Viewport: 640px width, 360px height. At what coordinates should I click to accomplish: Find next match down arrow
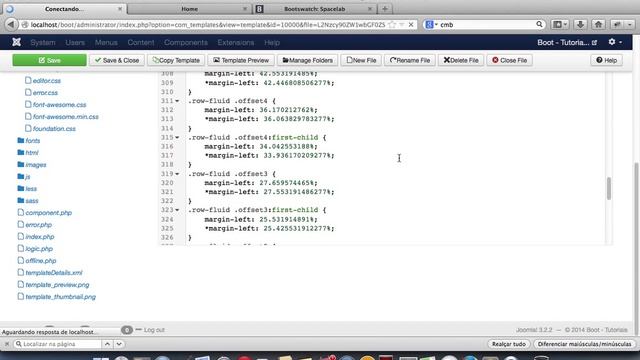pyautogui.click(x=119, y=344)
